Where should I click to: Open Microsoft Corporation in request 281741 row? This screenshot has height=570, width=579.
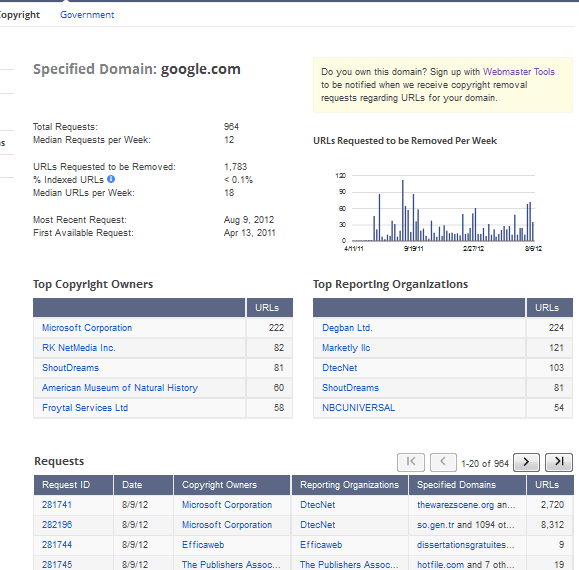click(x=227, y=505)
